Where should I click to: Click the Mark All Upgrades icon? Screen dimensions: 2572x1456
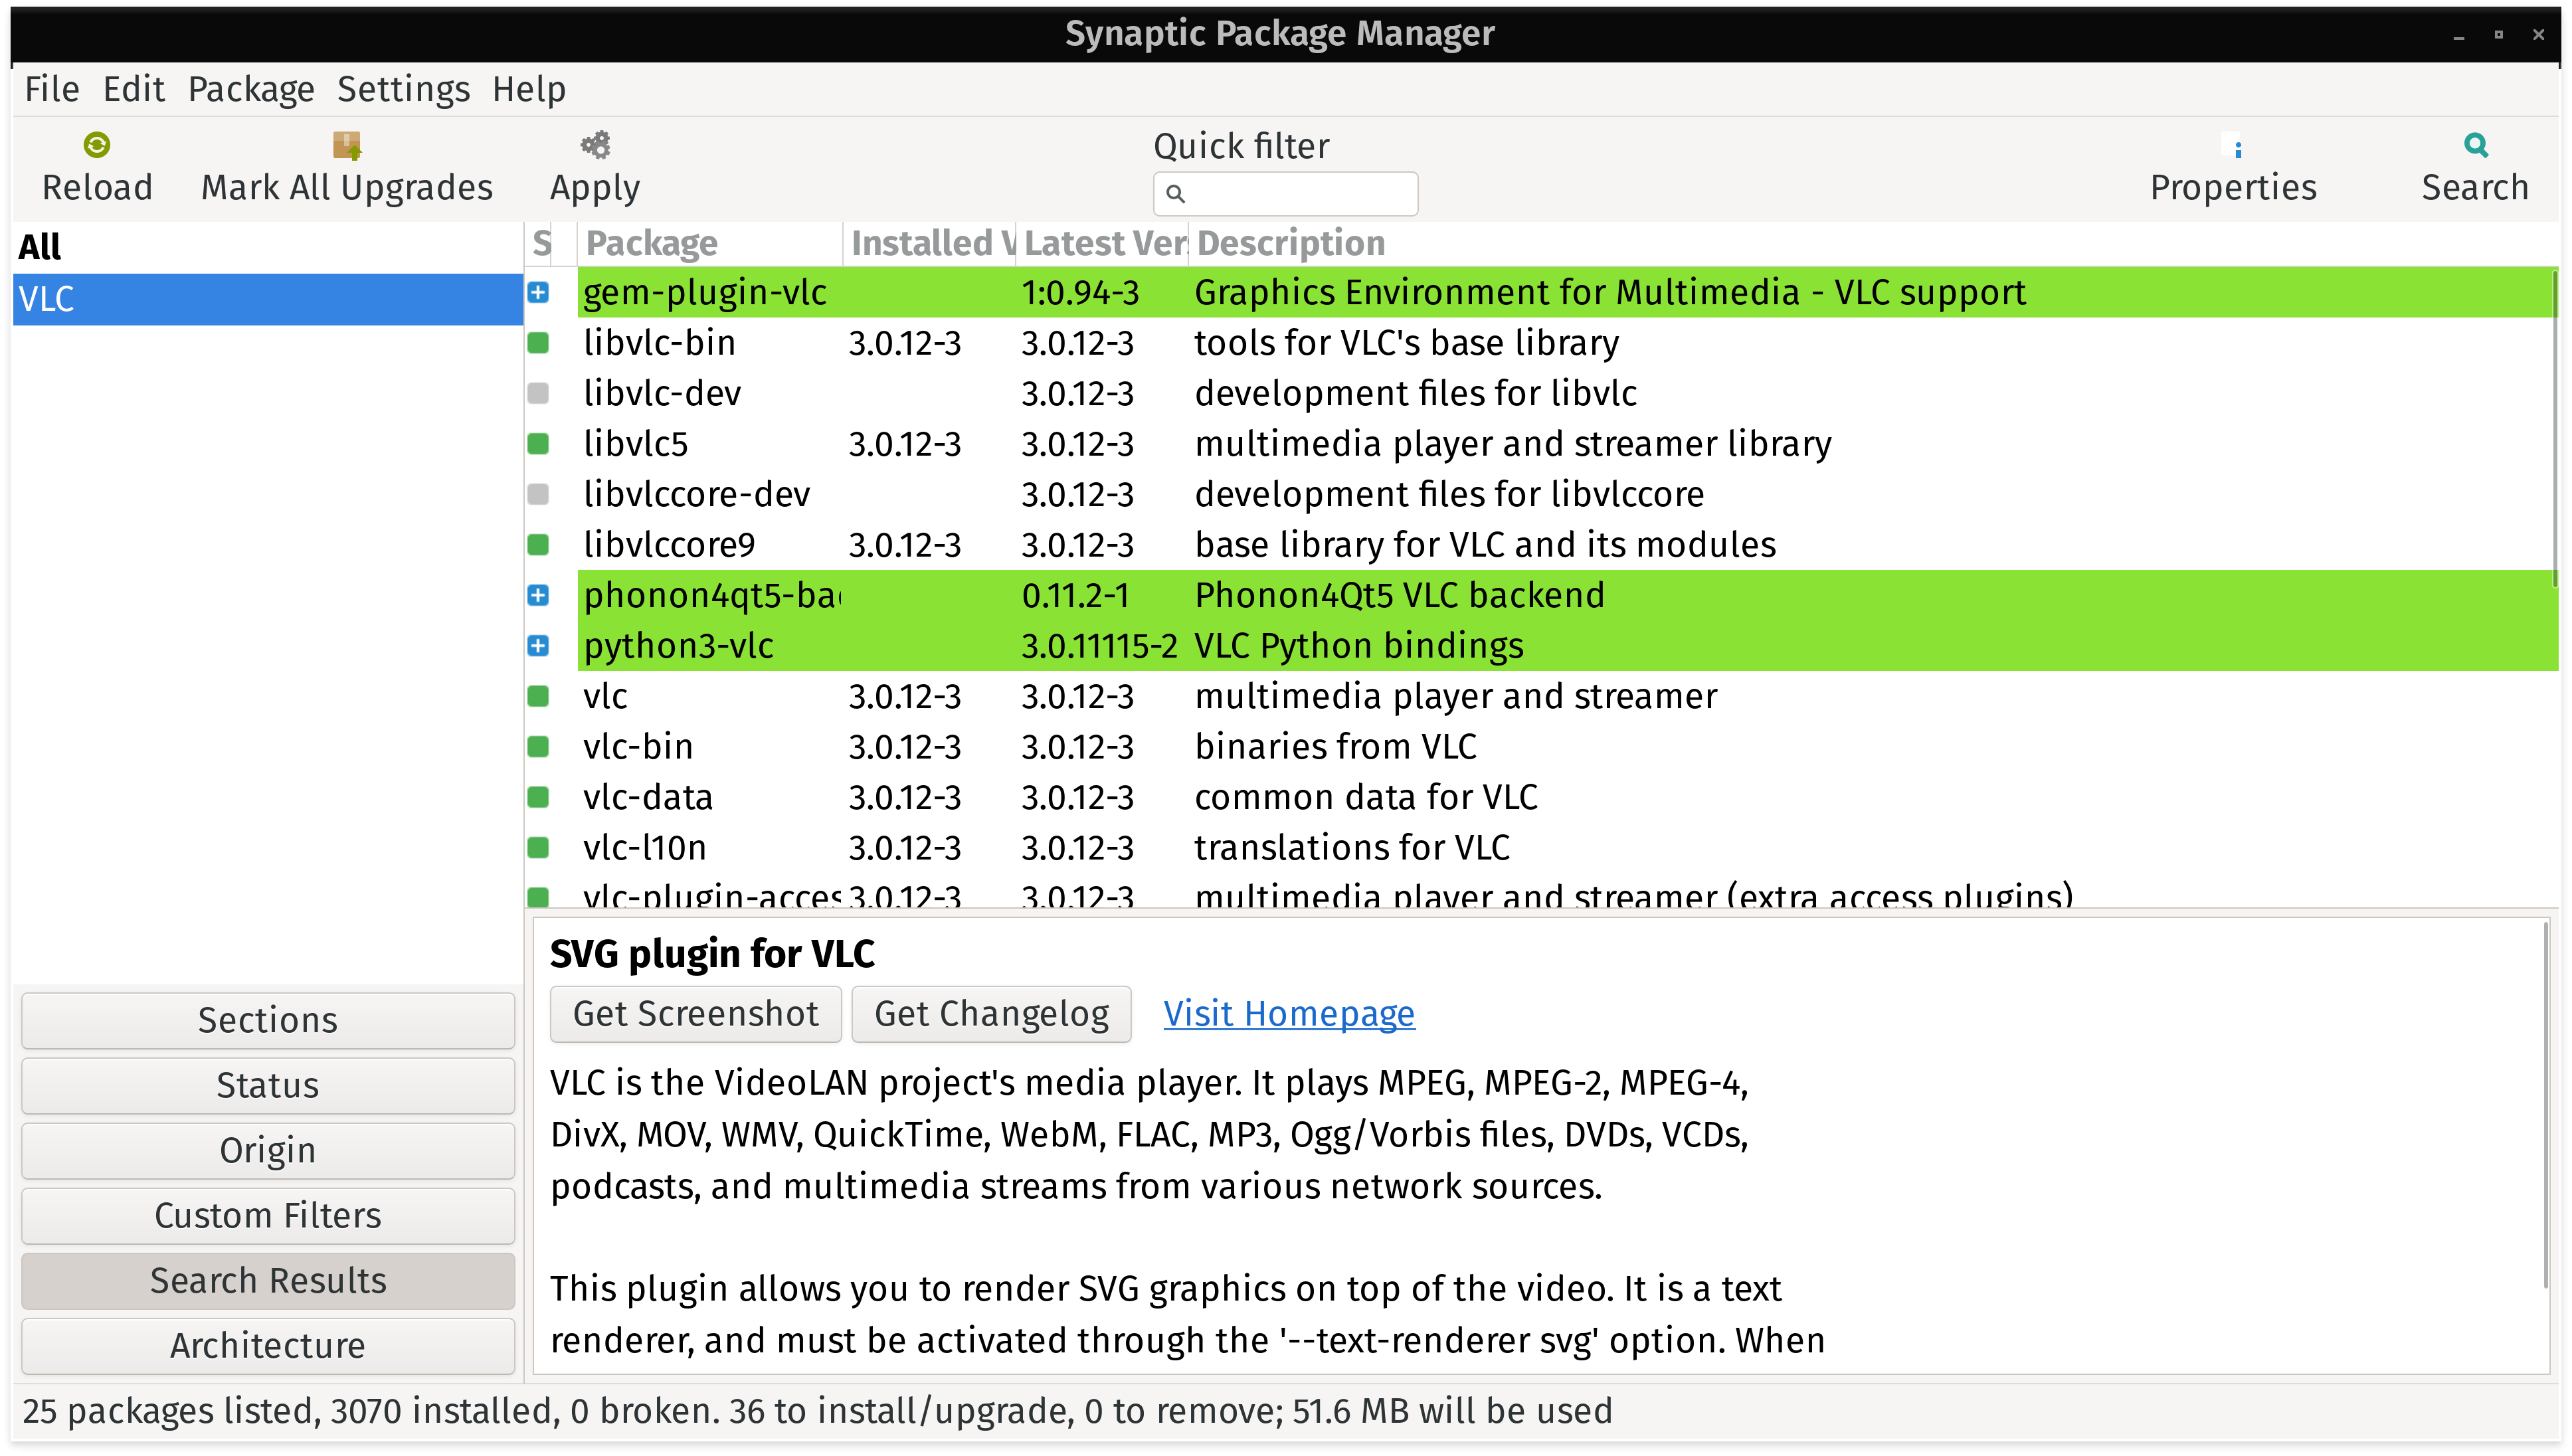347,145
